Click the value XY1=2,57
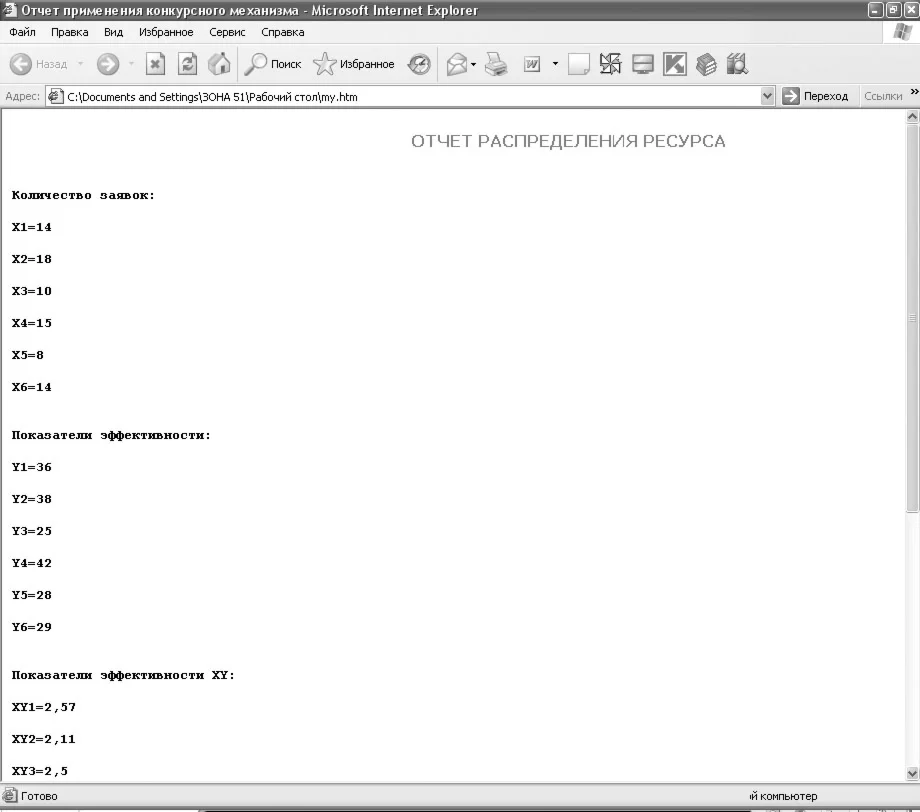 [x=44, y=708]
